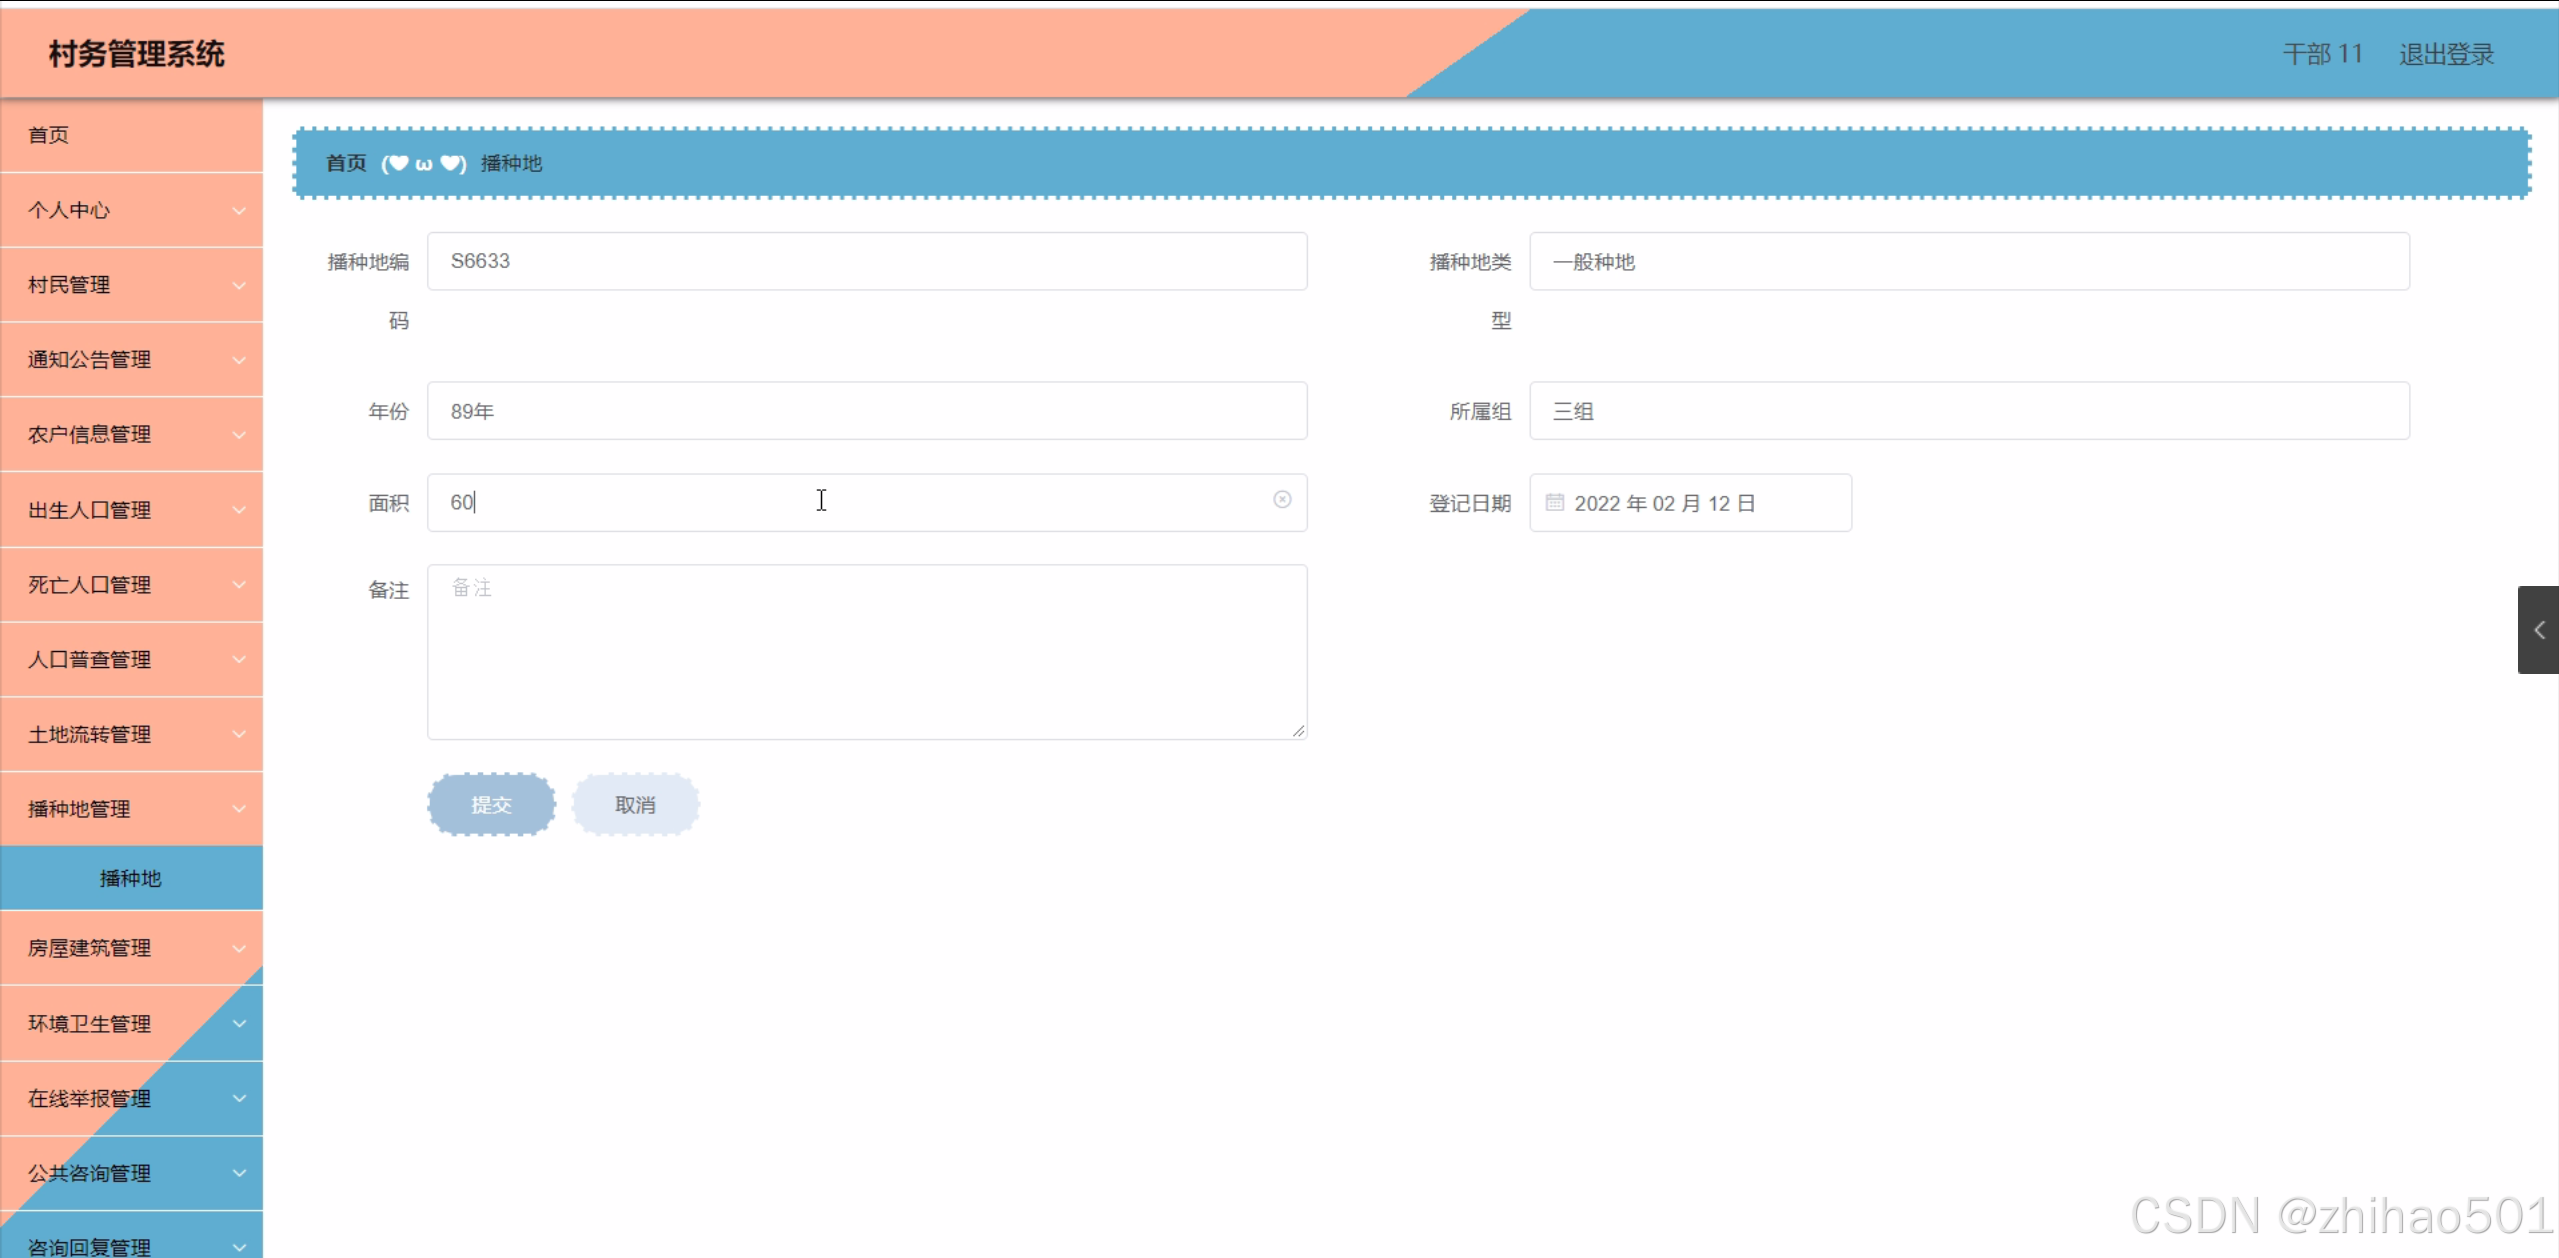Focus the 备注 textarea

(x=866, y=652)
